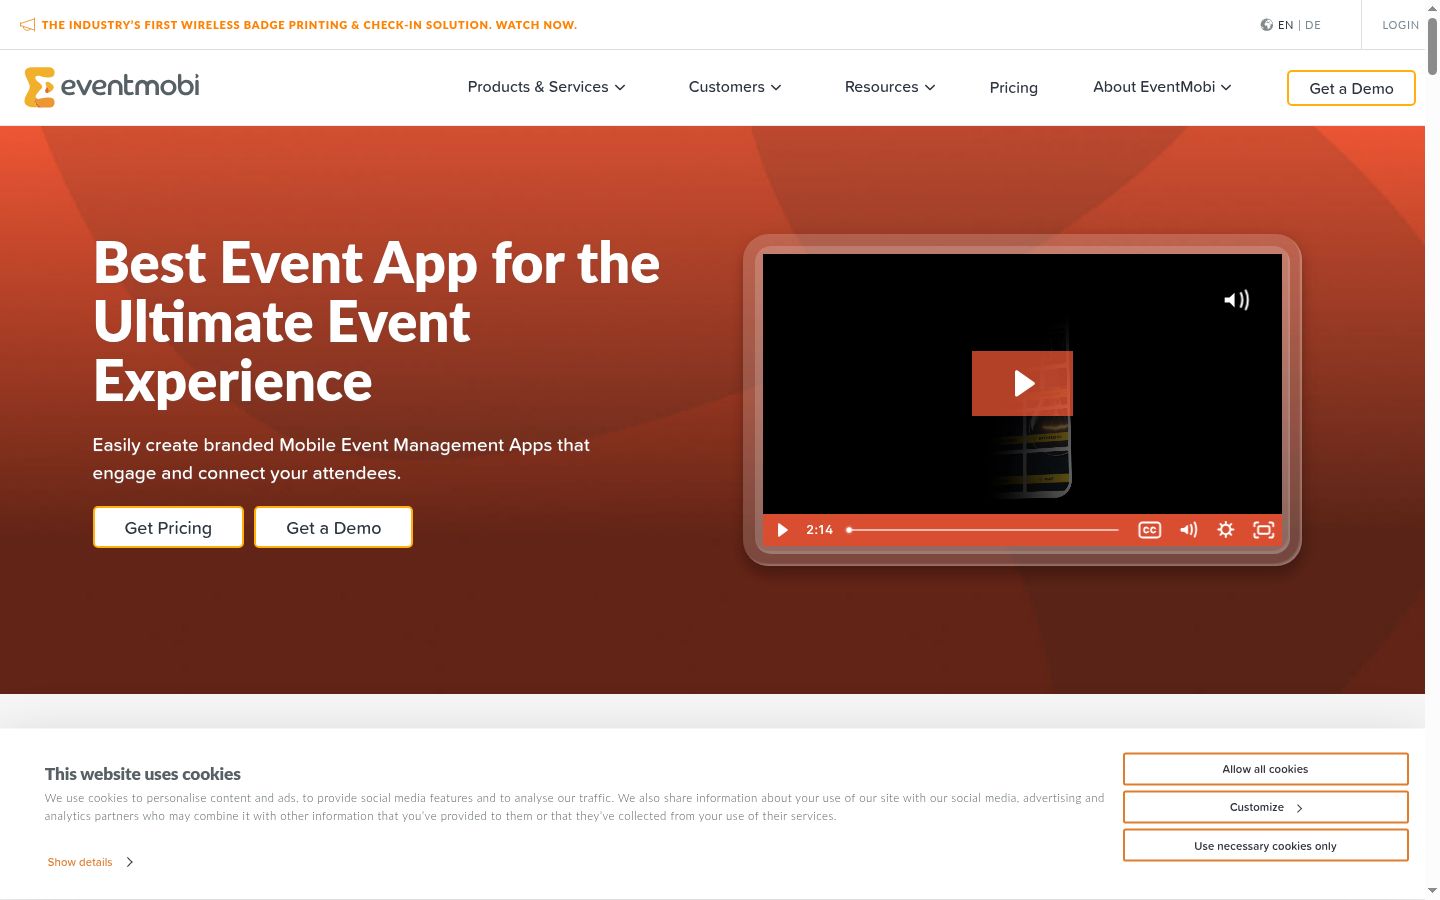1440x900 pixels.
Task: Click the scrollbar down arrow
Action: [1432, 890]
